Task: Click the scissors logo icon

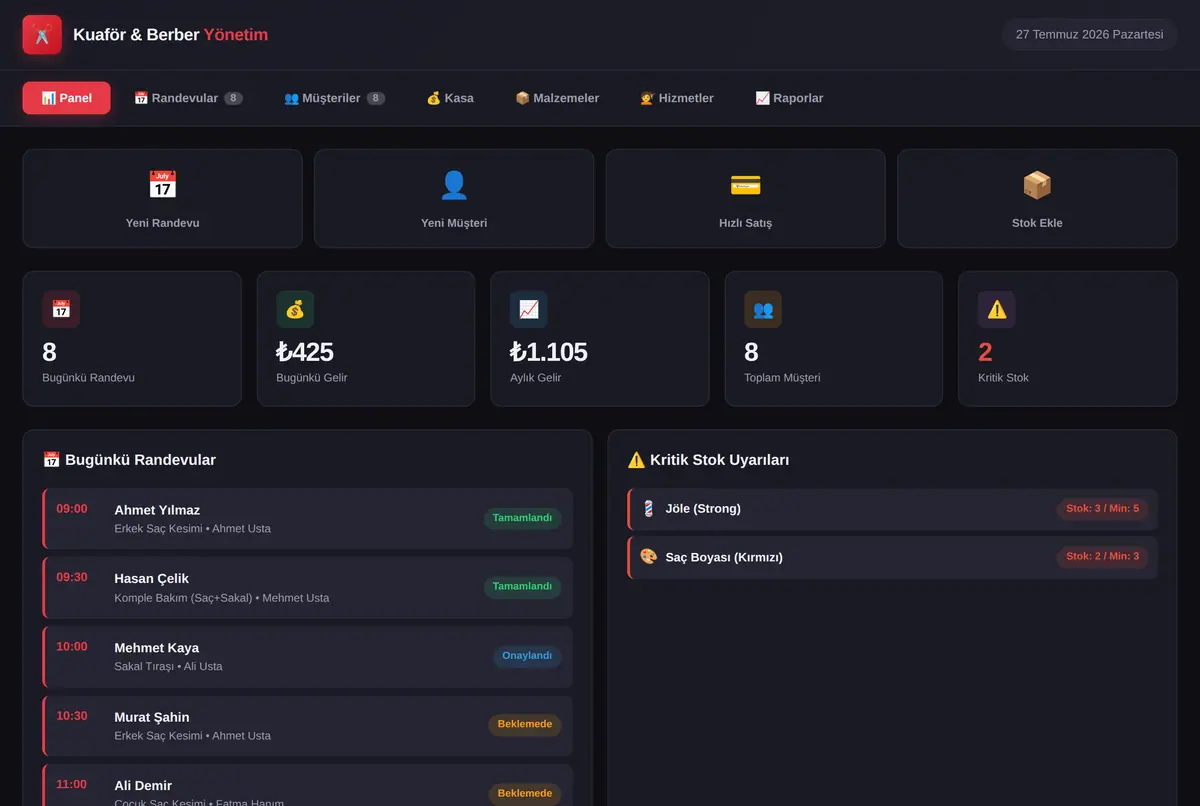Action: 42,35
